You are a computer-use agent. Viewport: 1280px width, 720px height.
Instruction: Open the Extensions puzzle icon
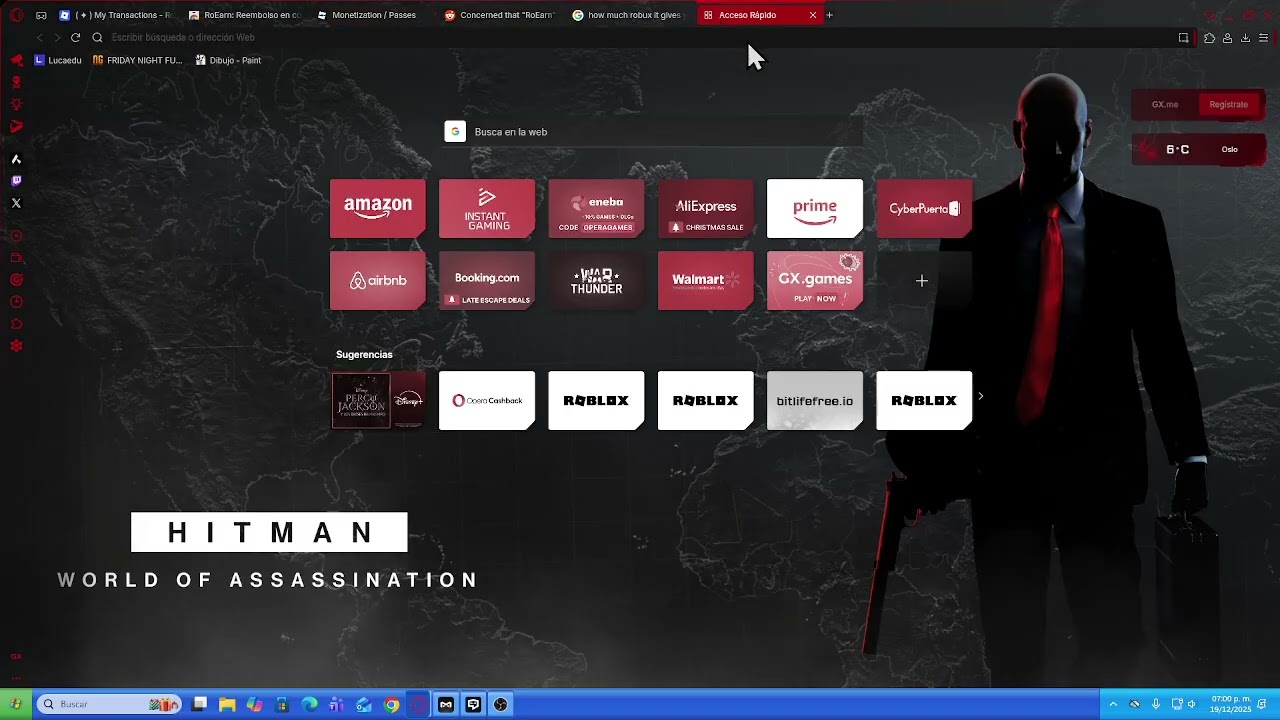(x=1209, y=38)
